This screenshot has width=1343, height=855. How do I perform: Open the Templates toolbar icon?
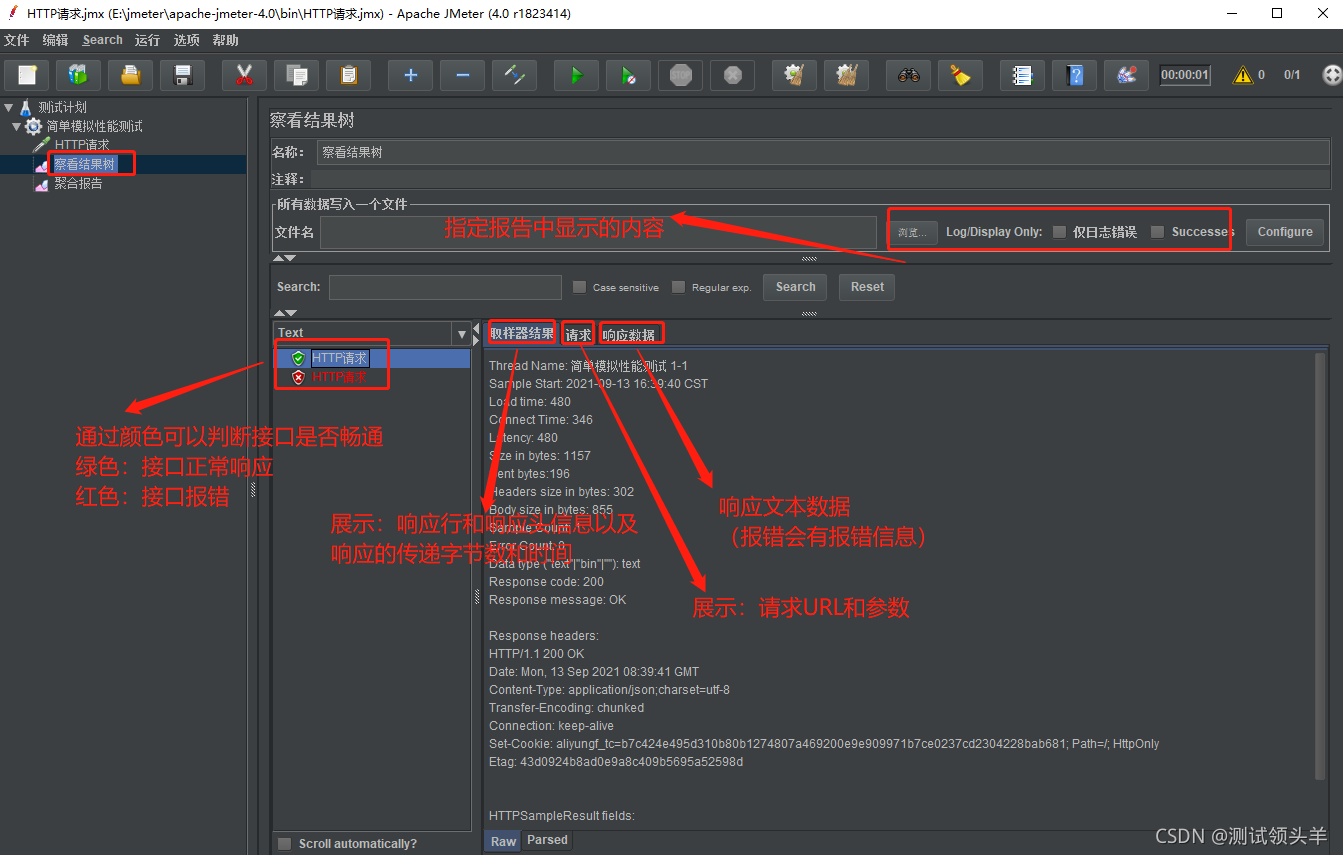[x=78, y=75]
